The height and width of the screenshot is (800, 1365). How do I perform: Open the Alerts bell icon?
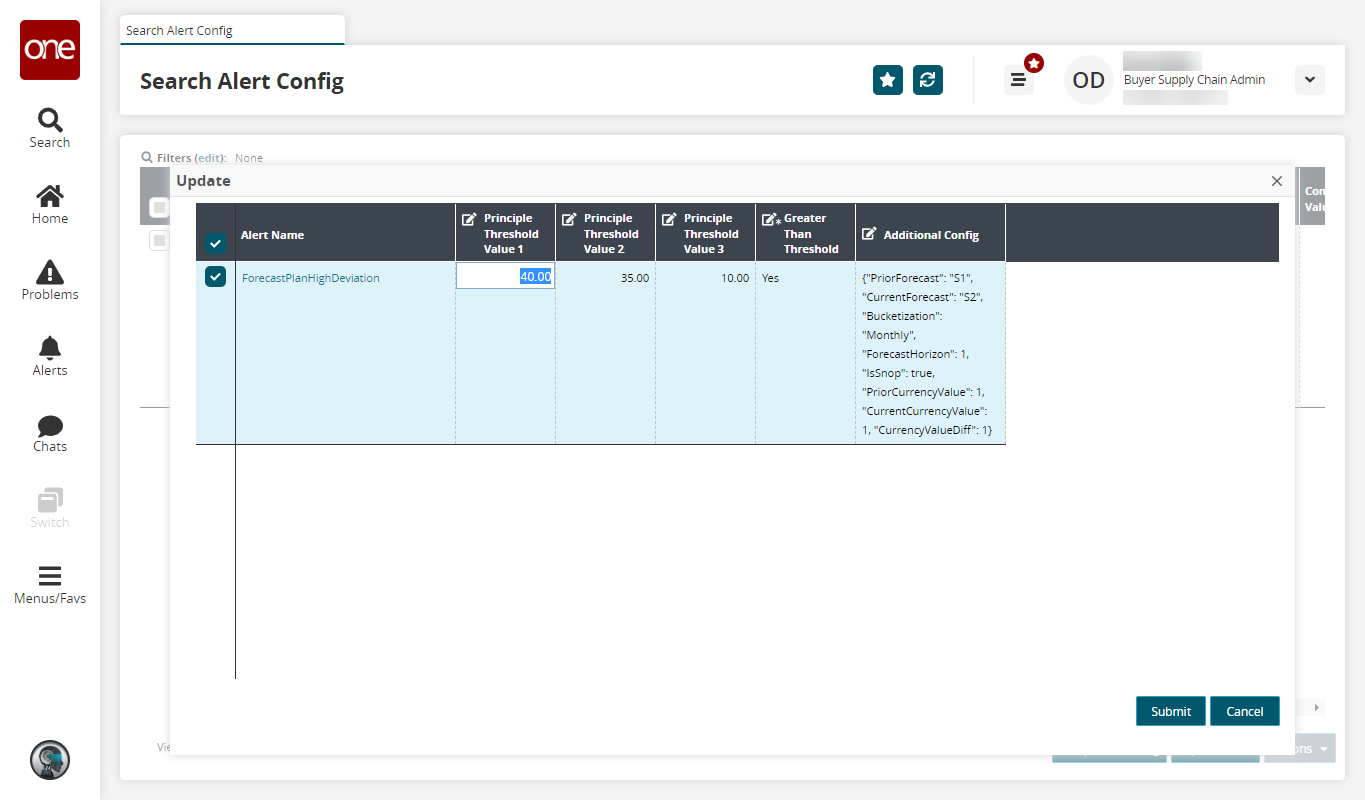point(50,356)
